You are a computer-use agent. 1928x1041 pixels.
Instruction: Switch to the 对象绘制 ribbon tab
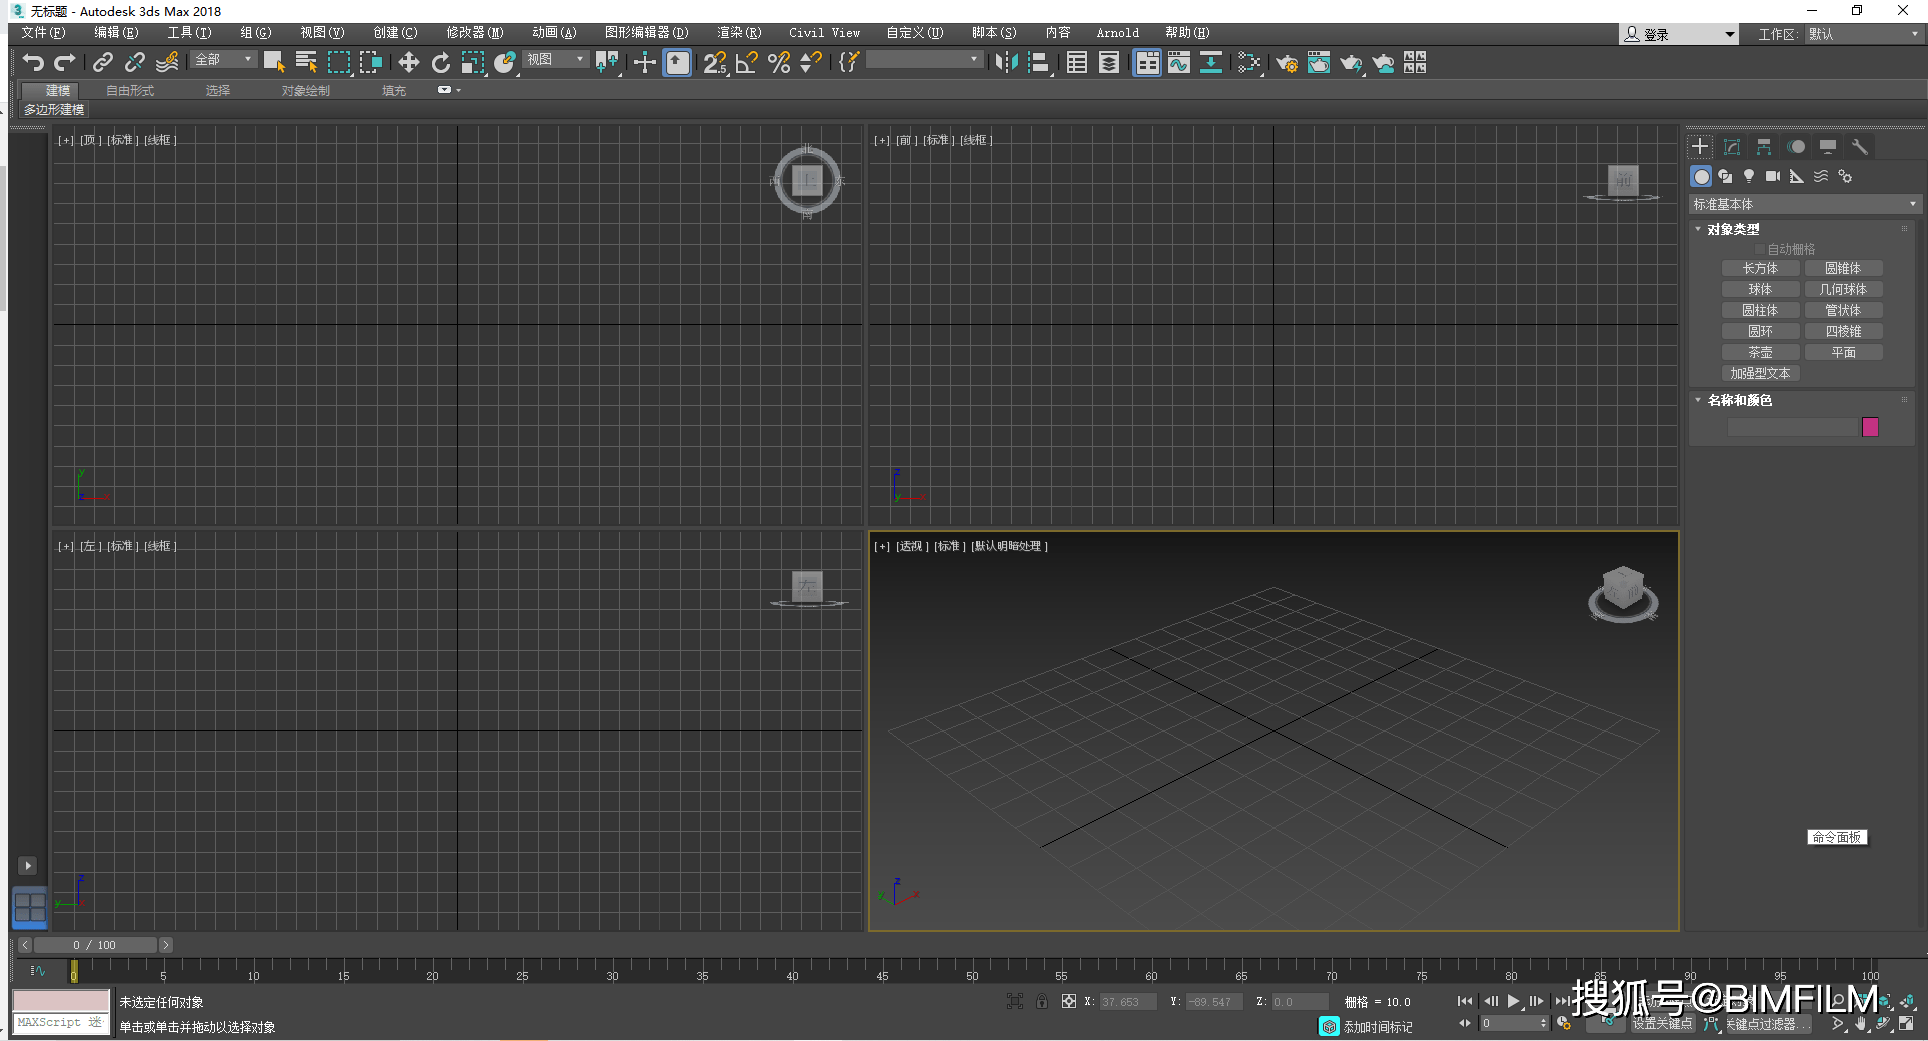point(305,91)
